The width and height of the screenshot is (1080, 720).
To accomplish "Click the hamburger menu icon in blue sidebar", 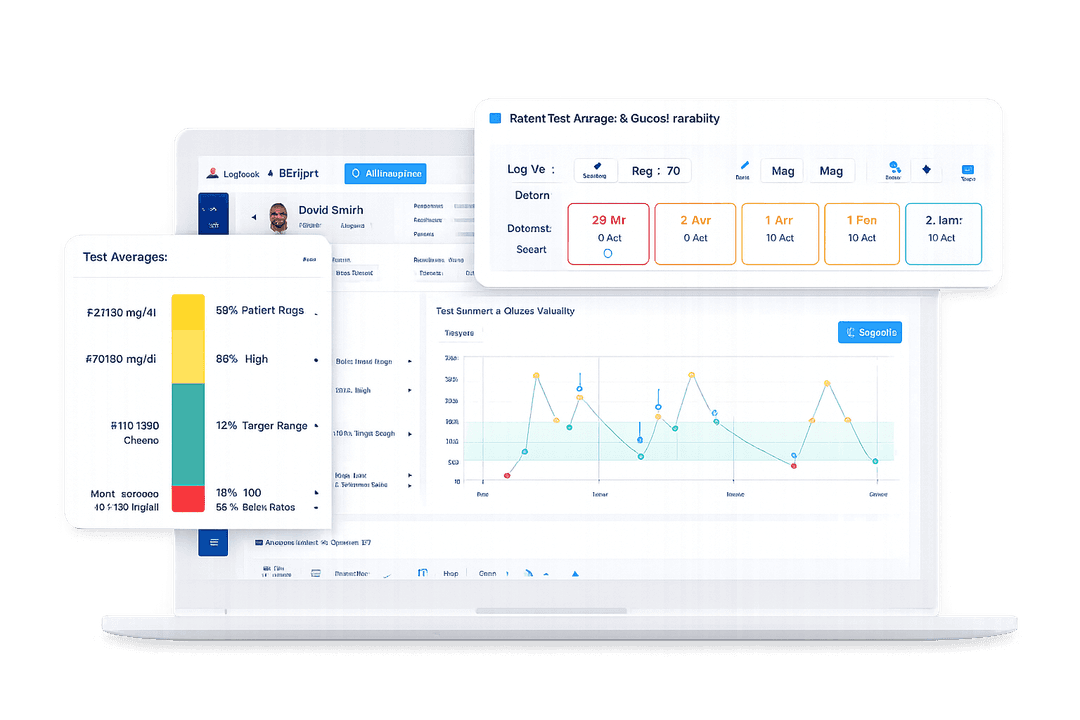I will 212,543.
